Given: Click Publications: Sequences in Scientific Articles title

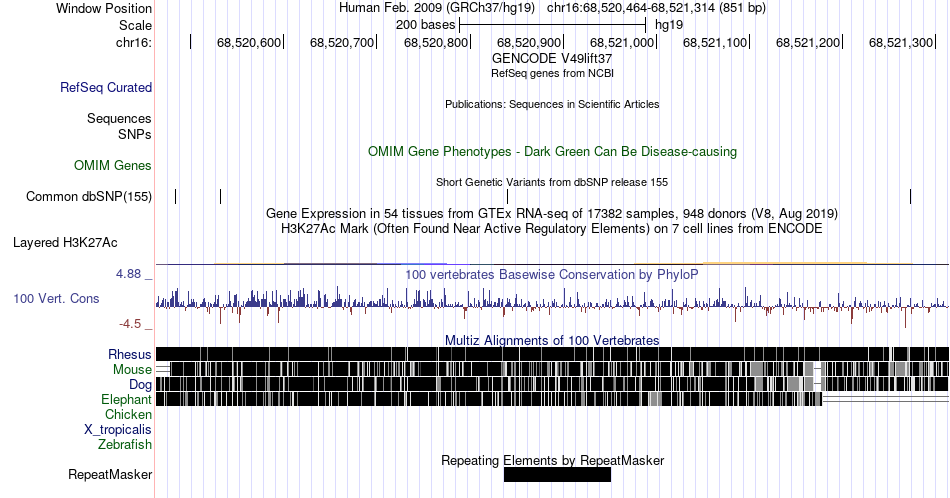Looking at the screenshot, I should 552,104.
